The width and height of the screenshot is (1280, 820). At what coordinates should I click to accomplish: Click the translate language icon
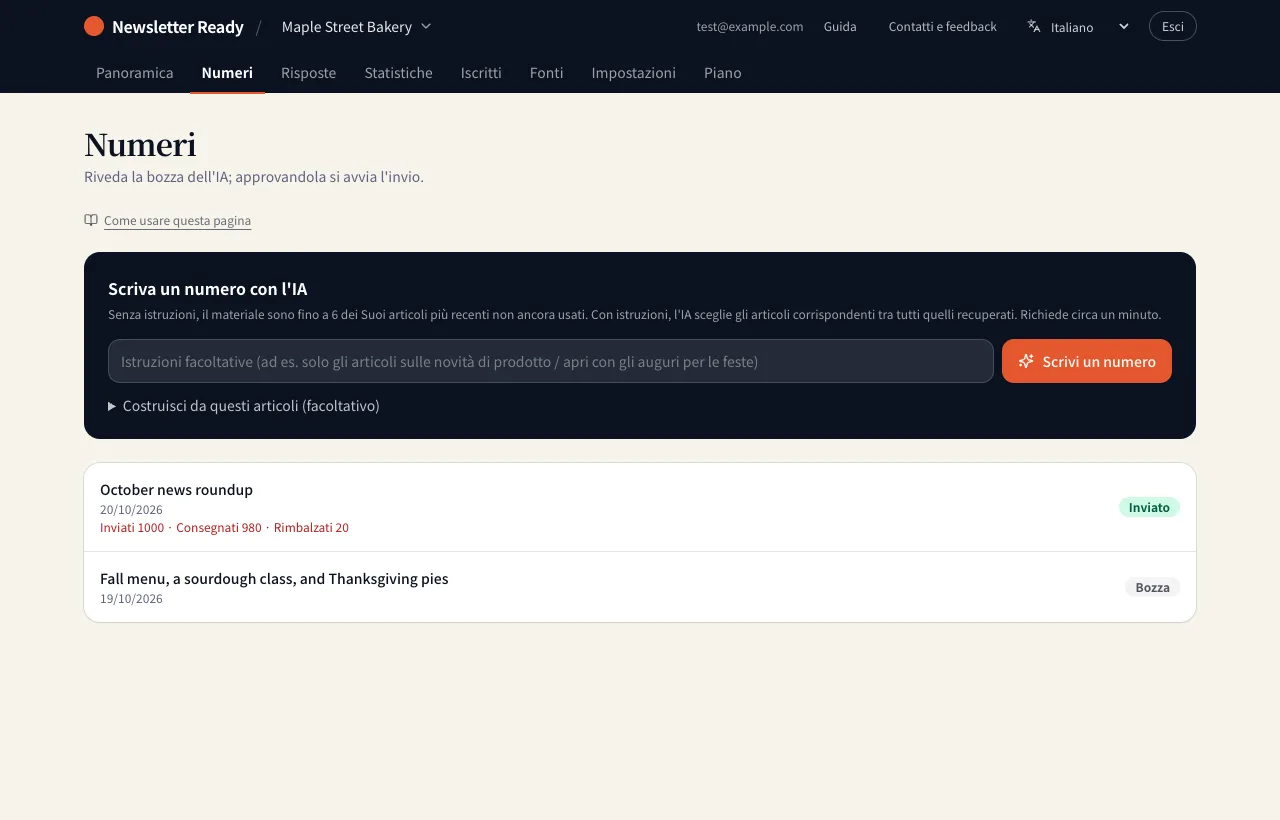[1034, 26]
